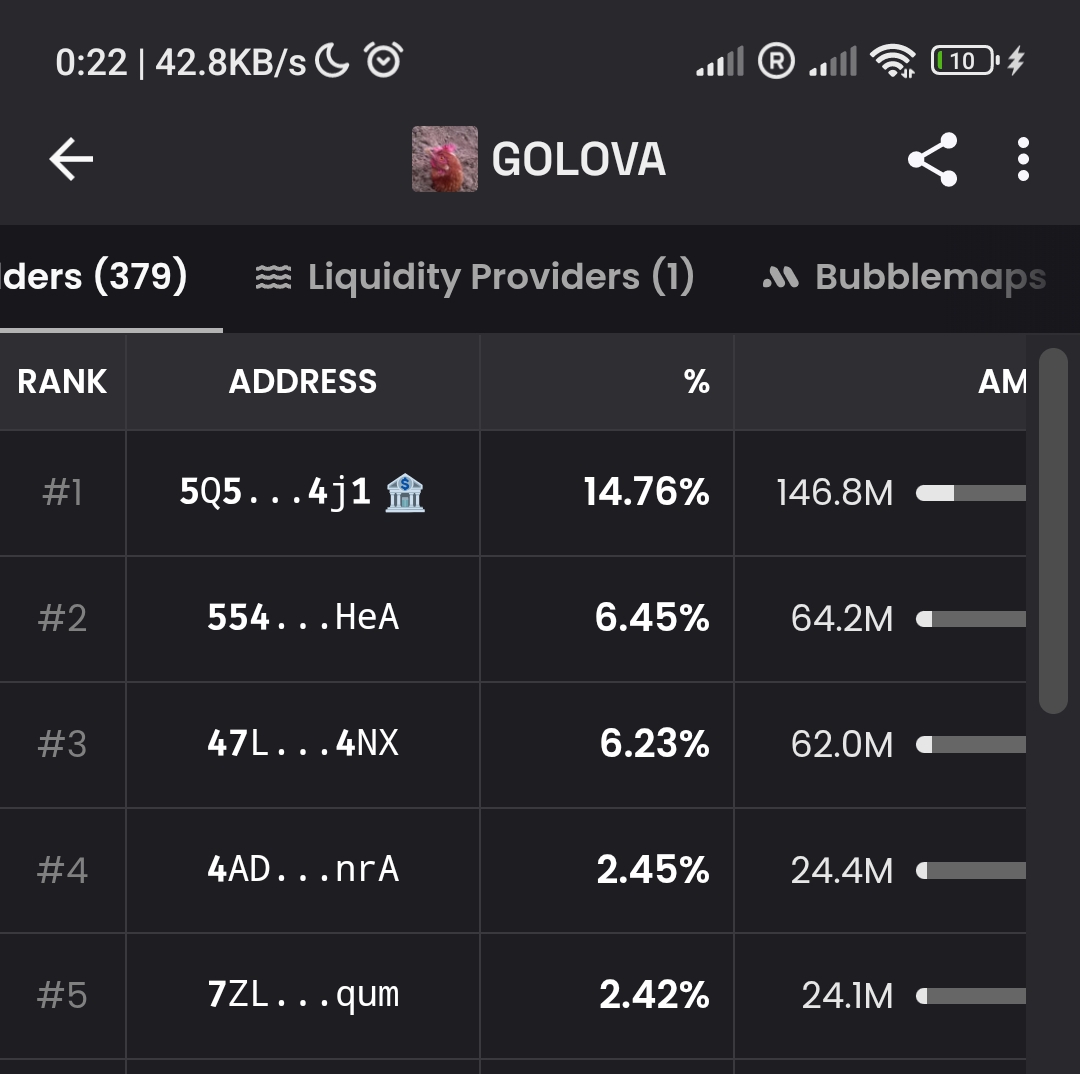The height and width of the screenshot is (1074, 1080).
Task: Tap the RANK column header
Action: 62,381
